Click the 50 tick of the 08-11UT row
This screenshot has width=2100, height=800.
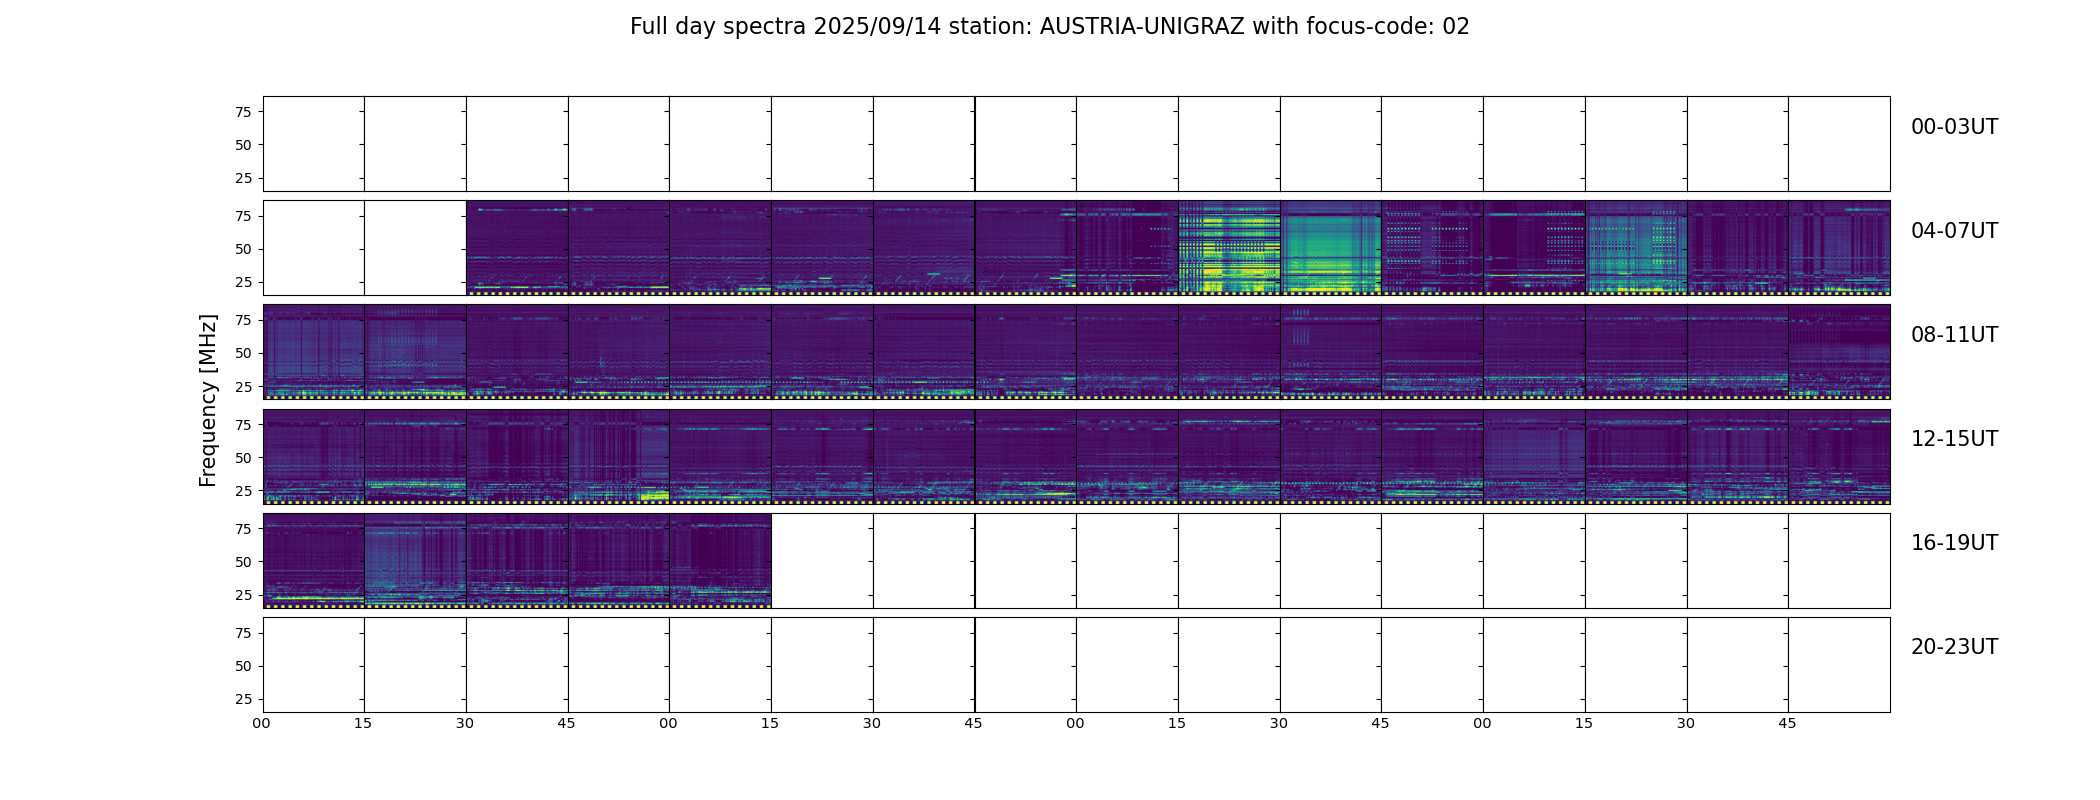(243, 353)
